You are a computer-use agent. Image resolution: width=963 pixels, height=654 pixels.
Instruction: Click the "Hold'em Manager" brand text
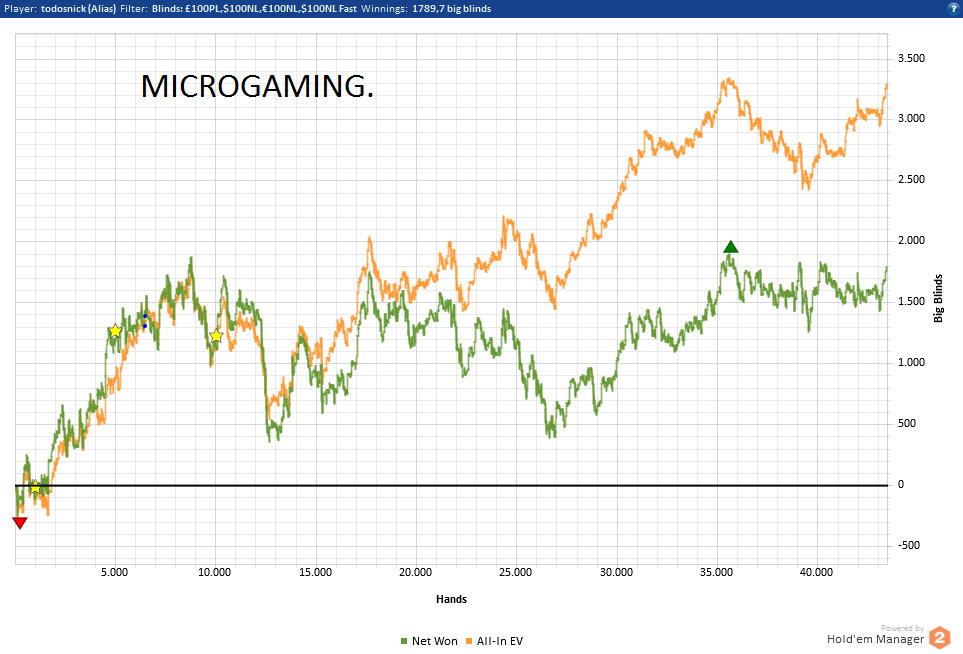pos(875,639)
